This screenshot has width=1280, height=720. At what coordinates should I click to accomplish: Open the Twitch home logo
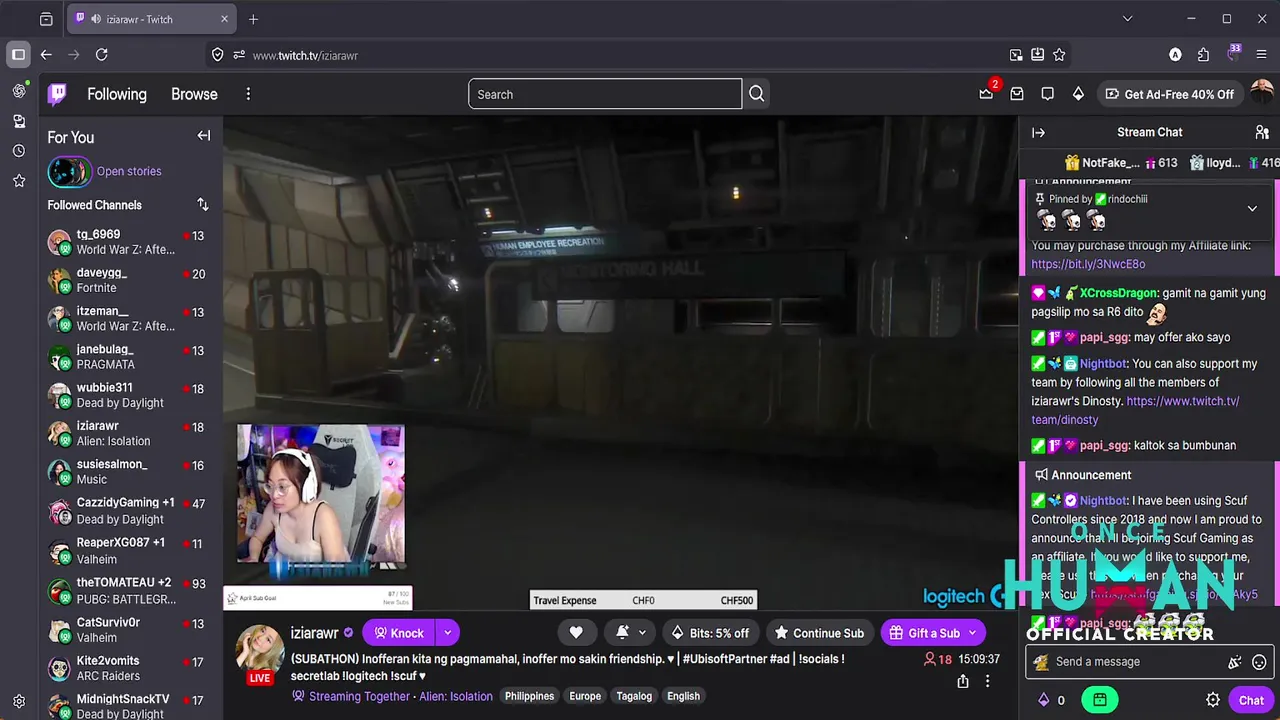pyautogui.click(x=58, y=94)
